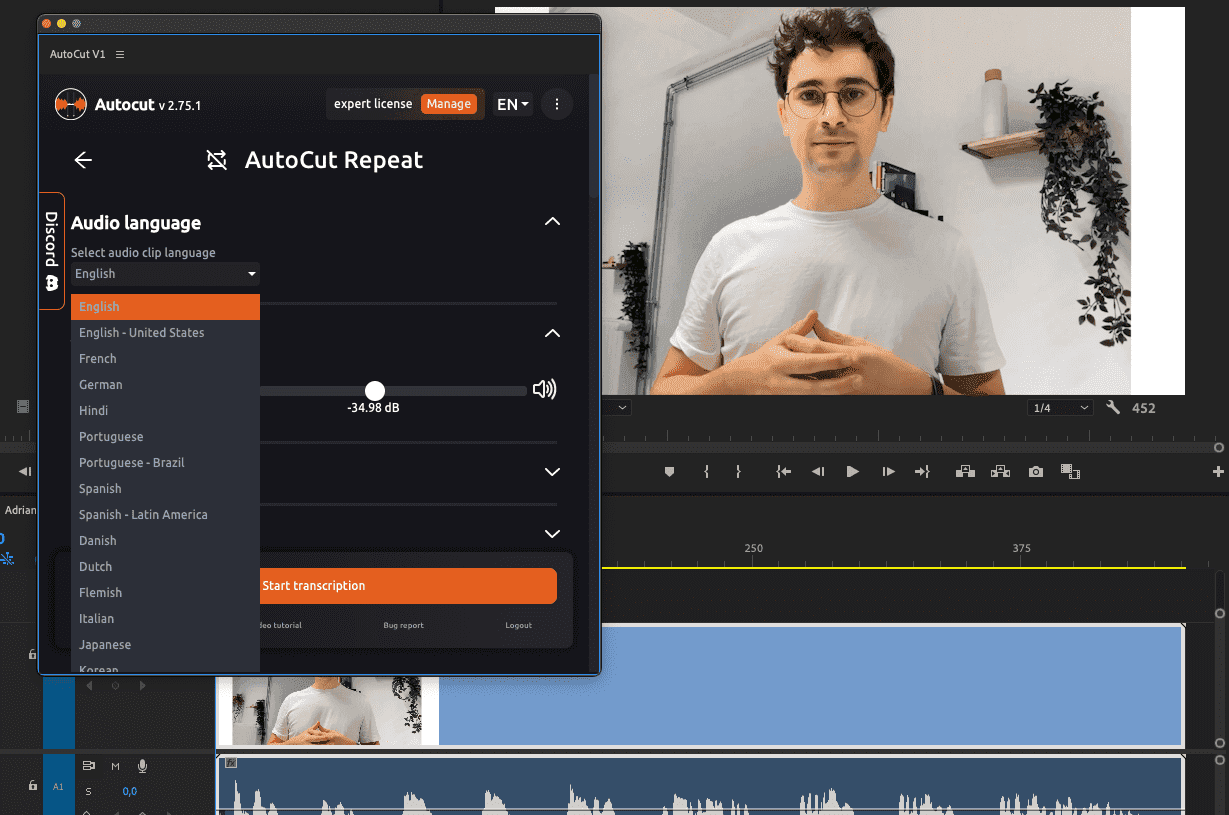Select Portuguese - Brazil option
This screenshot has width=1229, height=815.
pos(165,463)
